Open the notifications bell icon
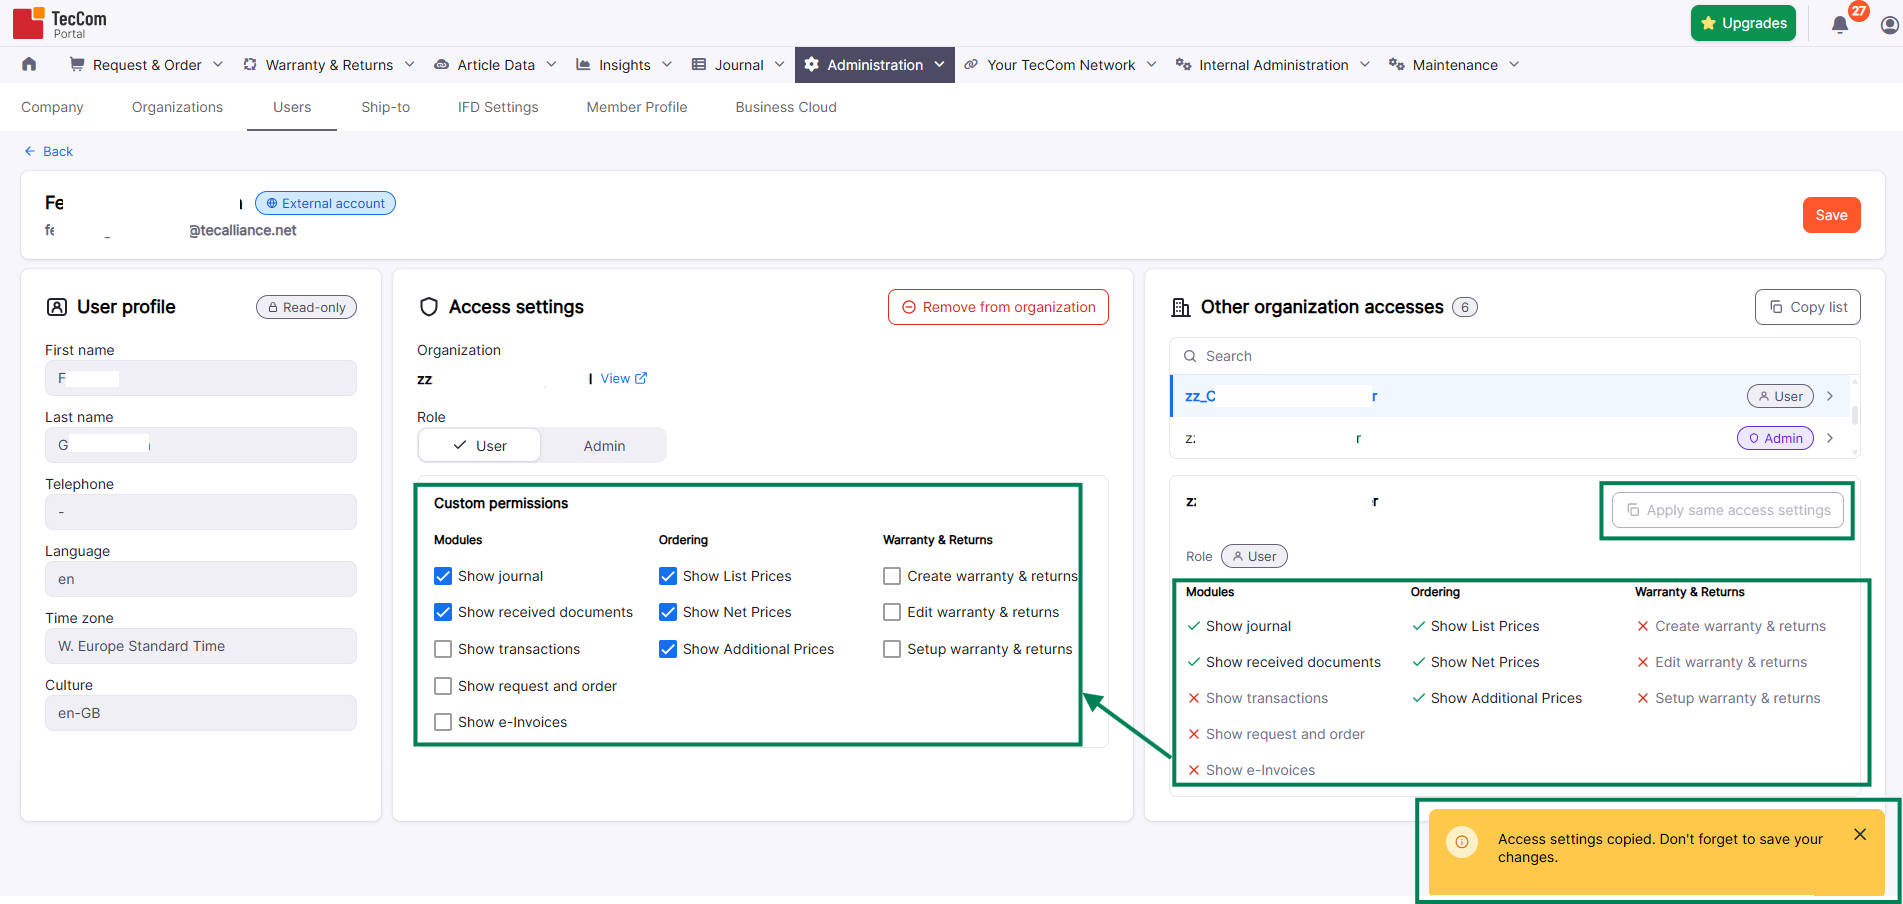The width and height of the screenshot is (1903, 904). (1840, 24)
